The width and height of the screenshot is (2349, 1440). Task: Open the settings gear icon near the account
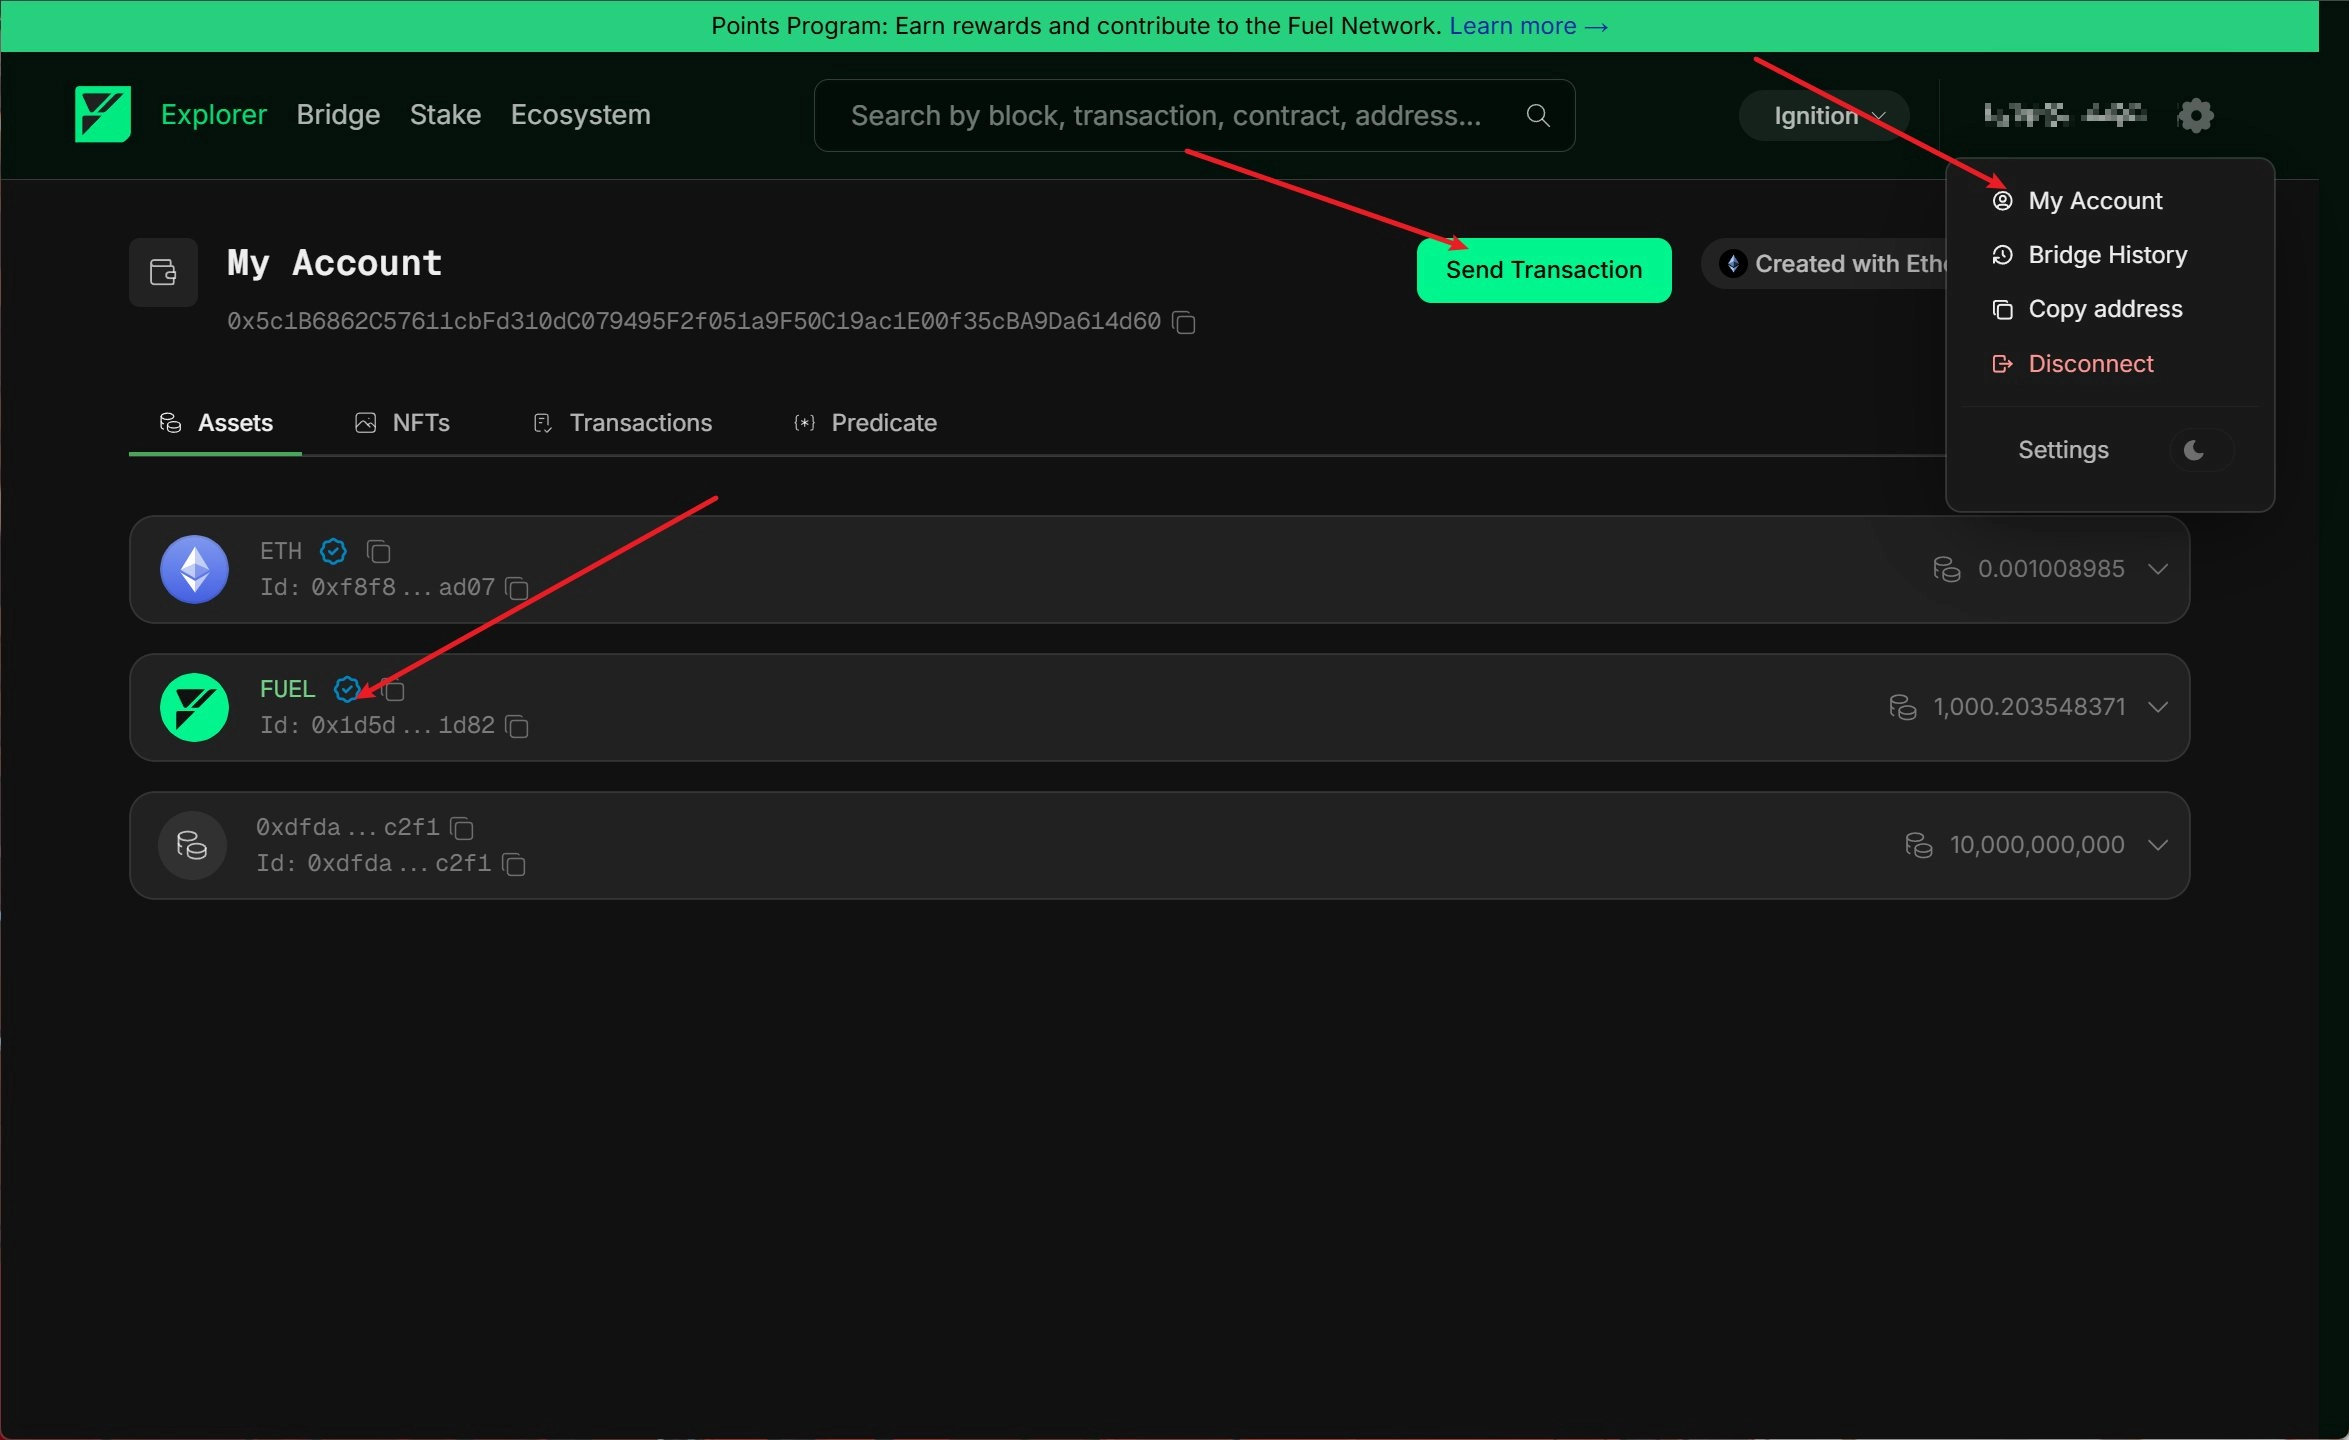coord(2196,114)
